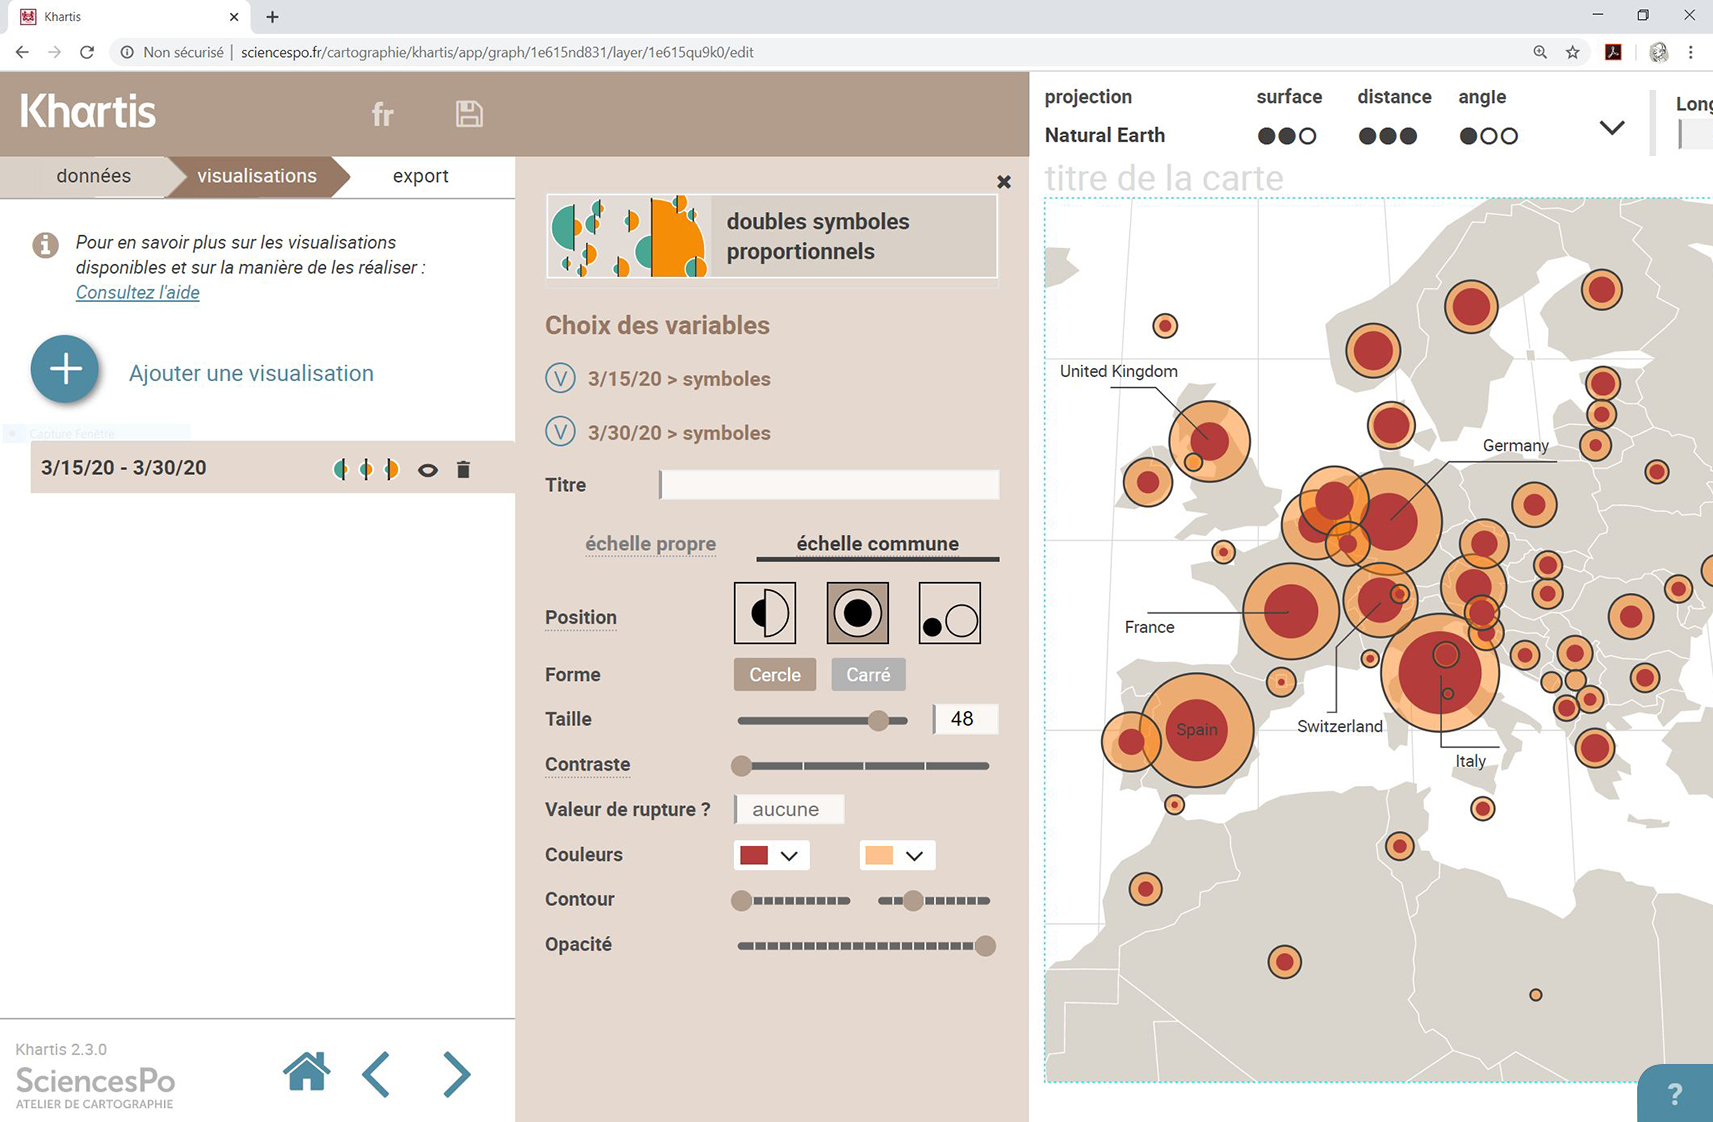This screenshot has height=1122, width=1713.
Task: Click the SciencesPo logo
Action: click(x=95, y=1087)
